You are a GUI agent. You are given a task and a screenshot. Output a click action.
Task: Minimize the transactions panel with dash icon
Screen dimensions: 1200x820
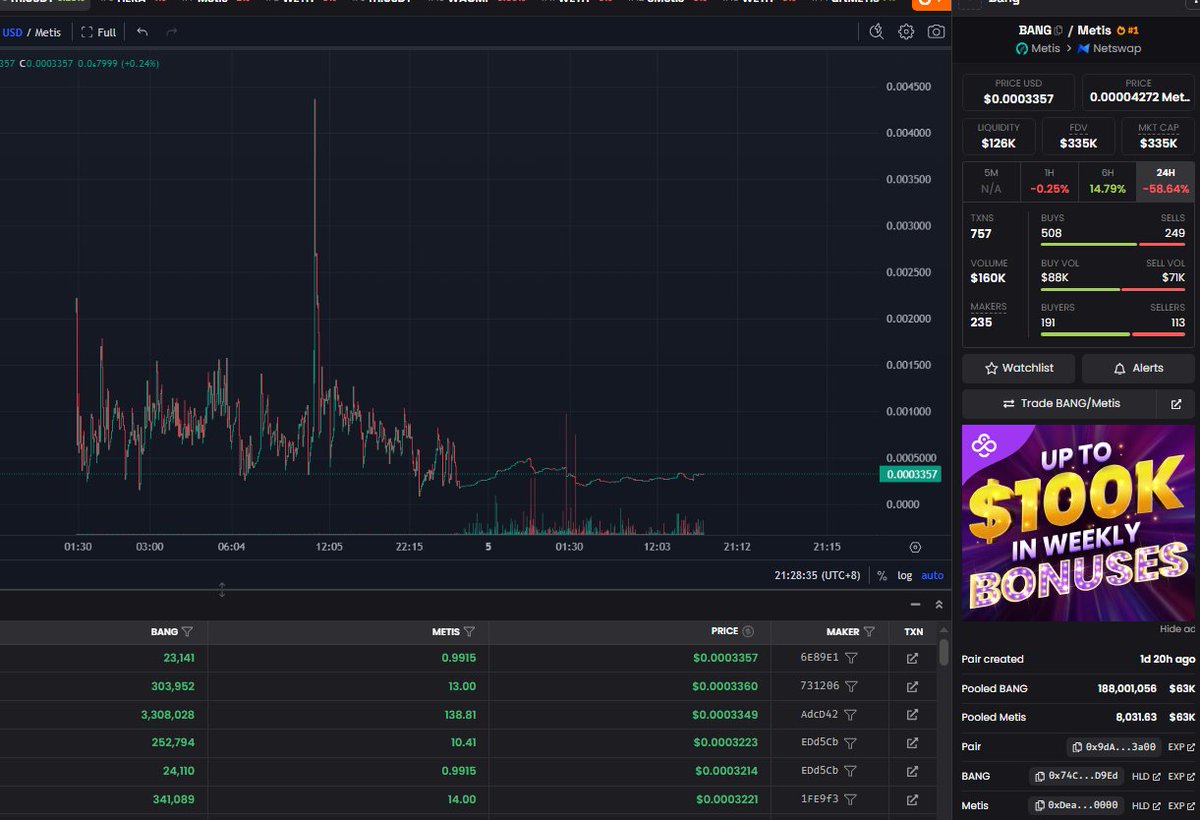915,605
